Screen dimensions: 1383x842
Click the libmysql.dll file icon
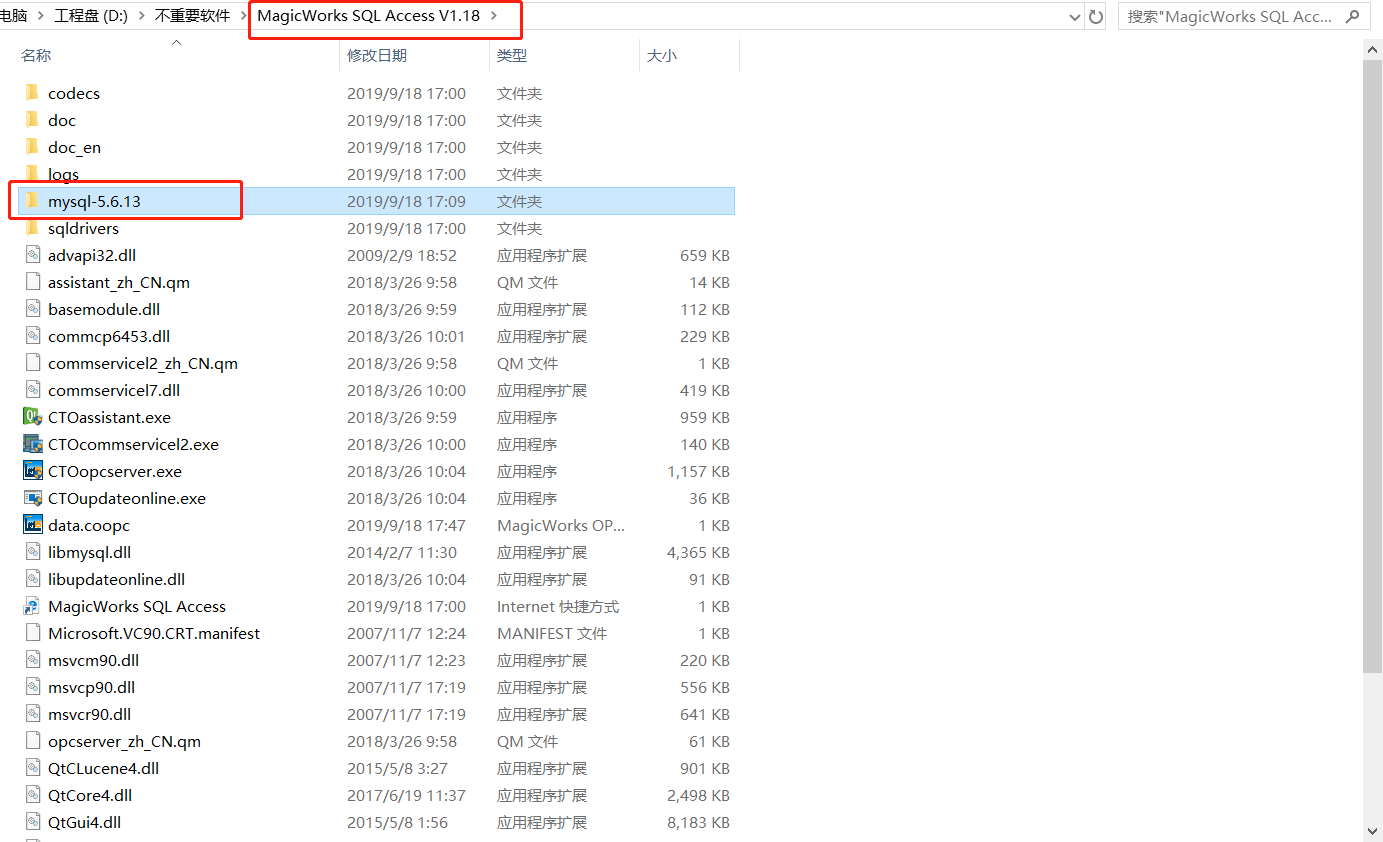32,552
